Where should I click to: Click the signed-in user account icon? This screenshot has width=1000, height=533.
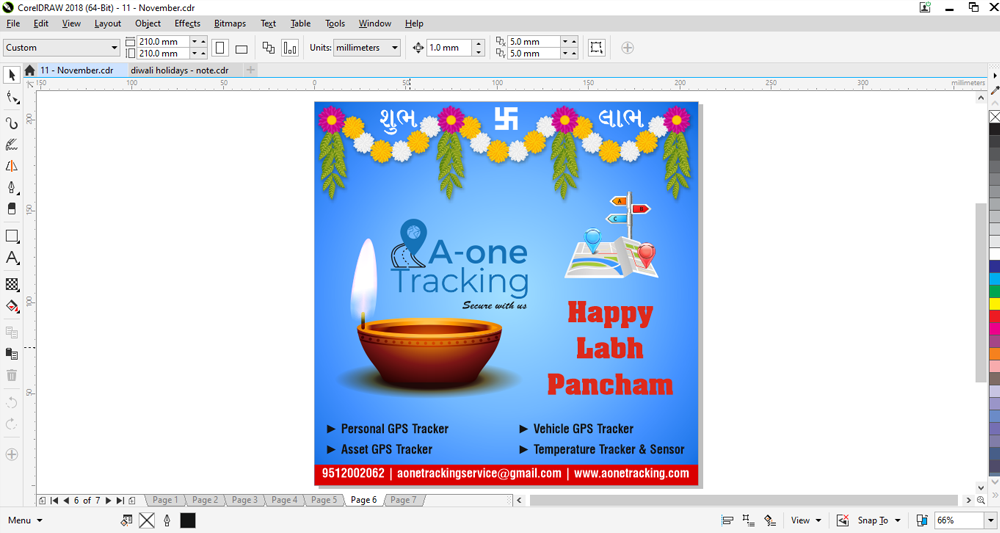(925, 7)
